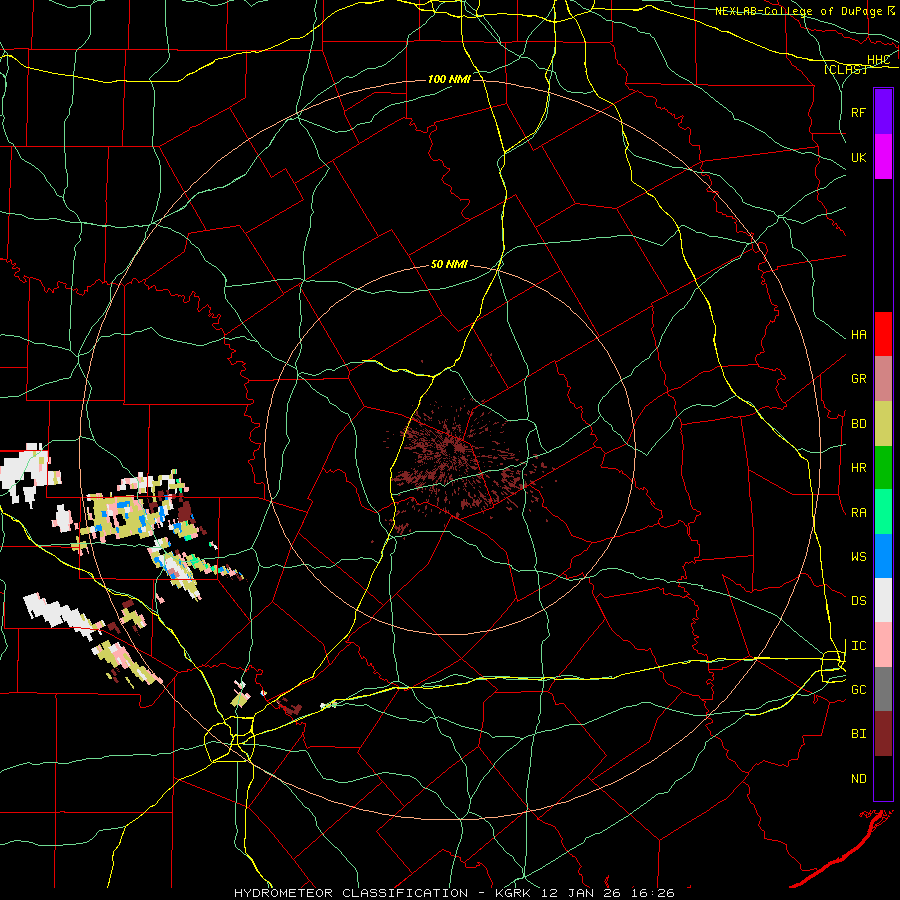Image resolution: width=900 pixels, height=900 pixels.
Task: Click the BD legend label
Action: (x=858, y=424)
